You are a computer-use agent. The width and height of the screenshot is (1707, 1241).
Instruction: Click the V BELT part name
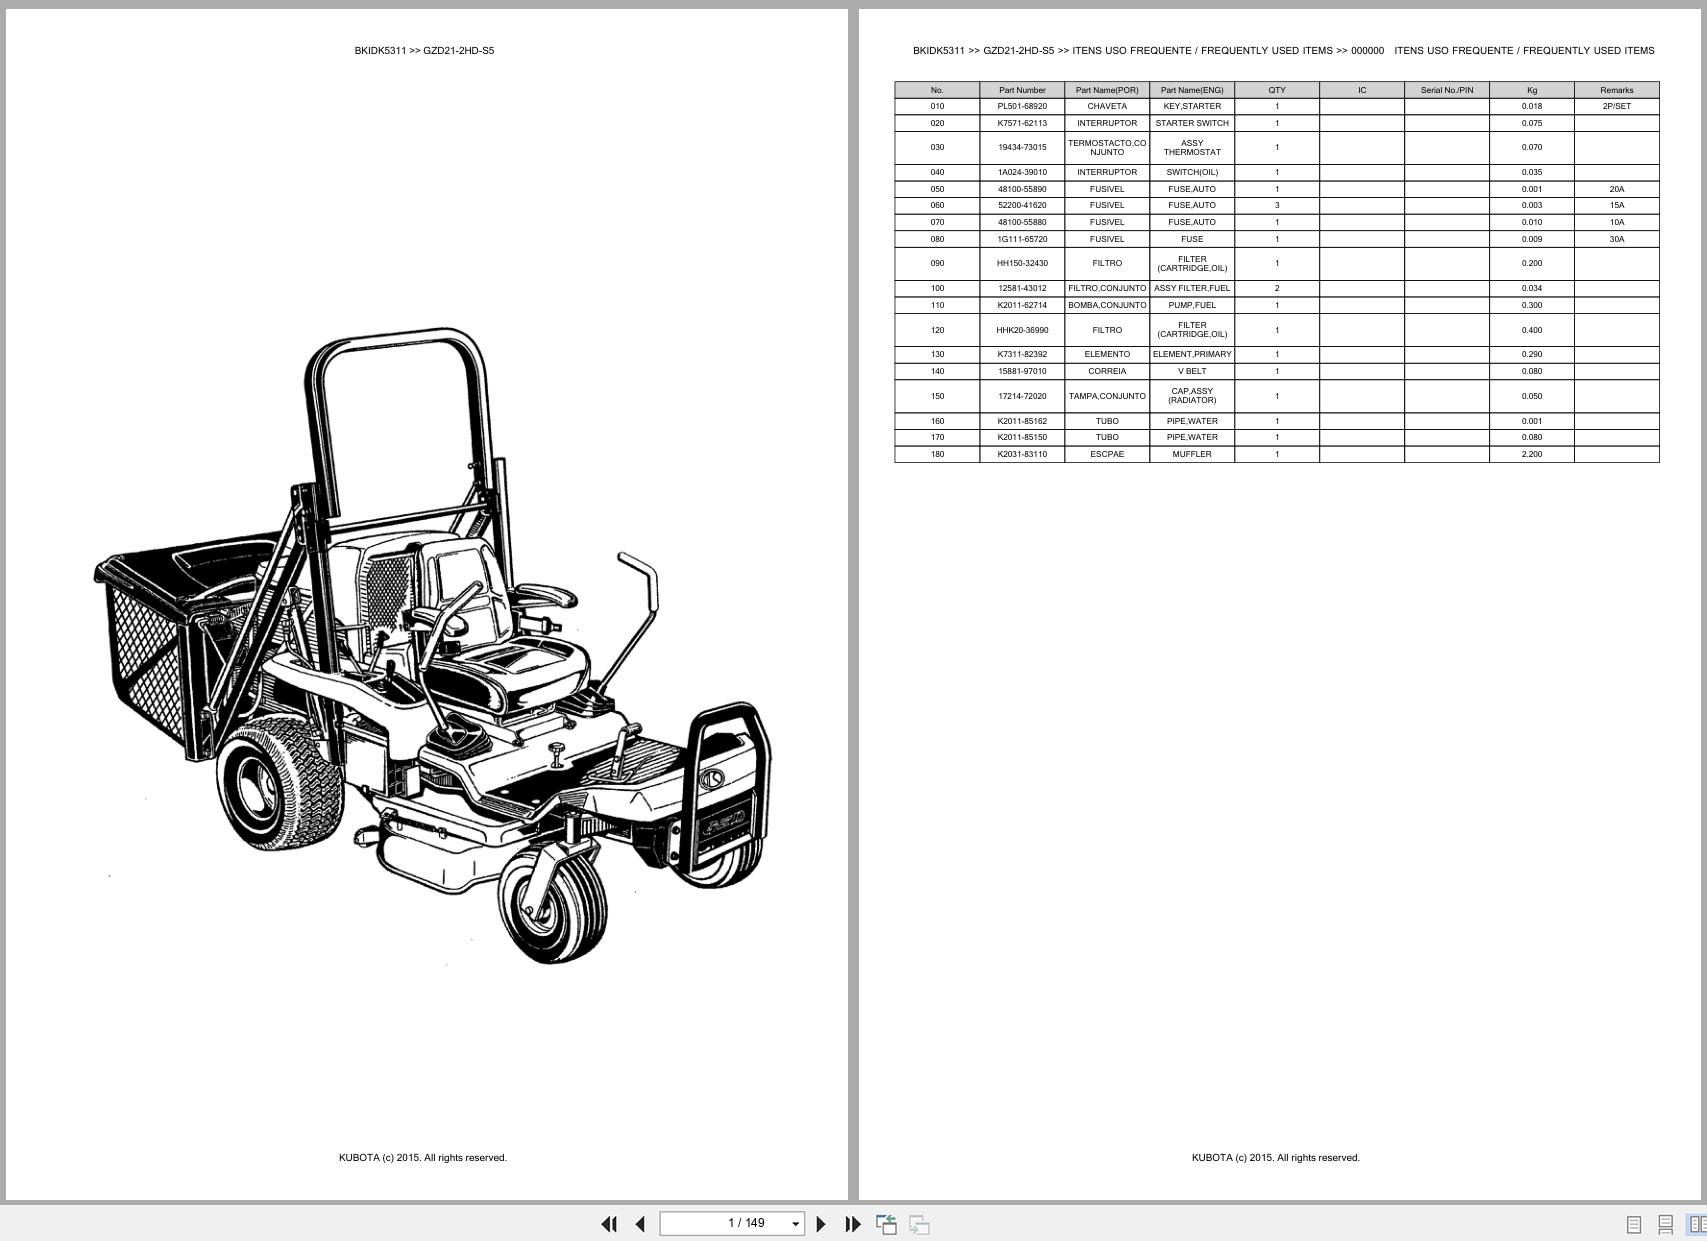(x=1192, y=371)
